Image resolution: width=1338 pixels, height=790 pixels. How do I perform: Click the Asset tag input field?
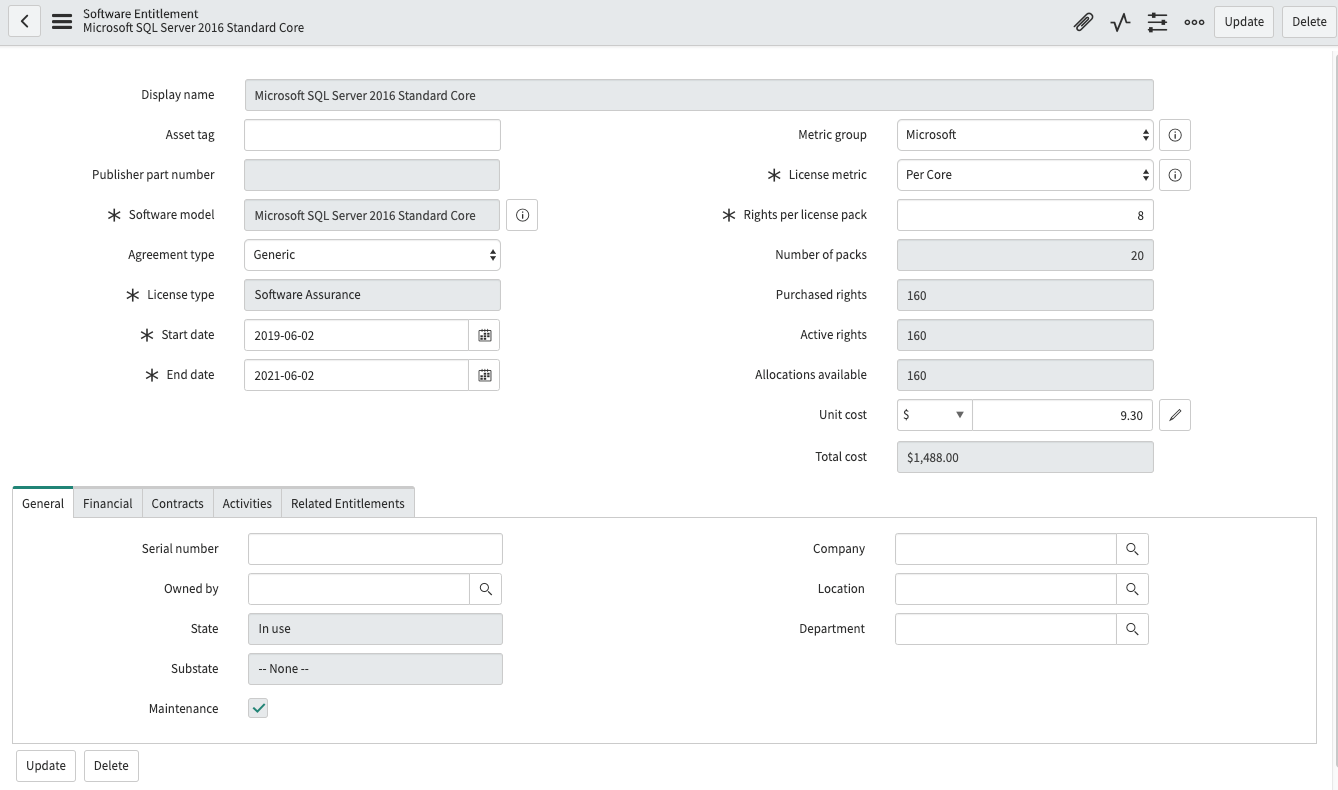[372, 135]
